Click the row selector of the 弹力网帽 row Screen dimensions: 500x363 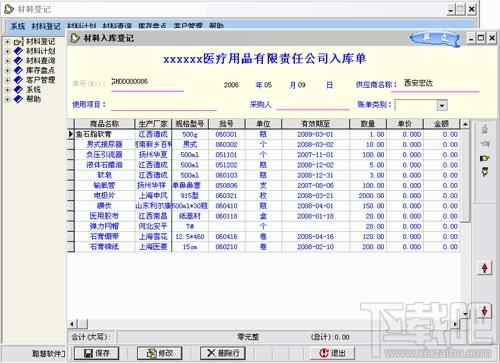click(71, 226)
